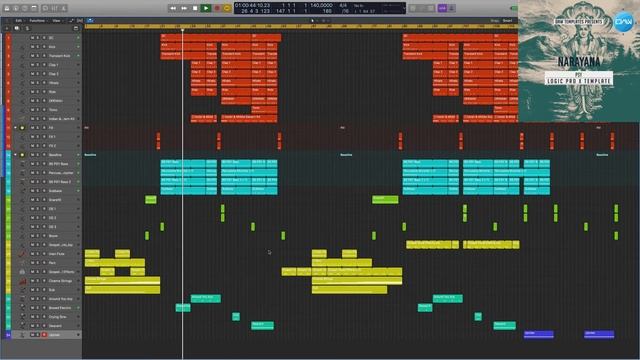Toggle the yellow Cycle mode button
The image size is (640, 360).
[227, 8]
